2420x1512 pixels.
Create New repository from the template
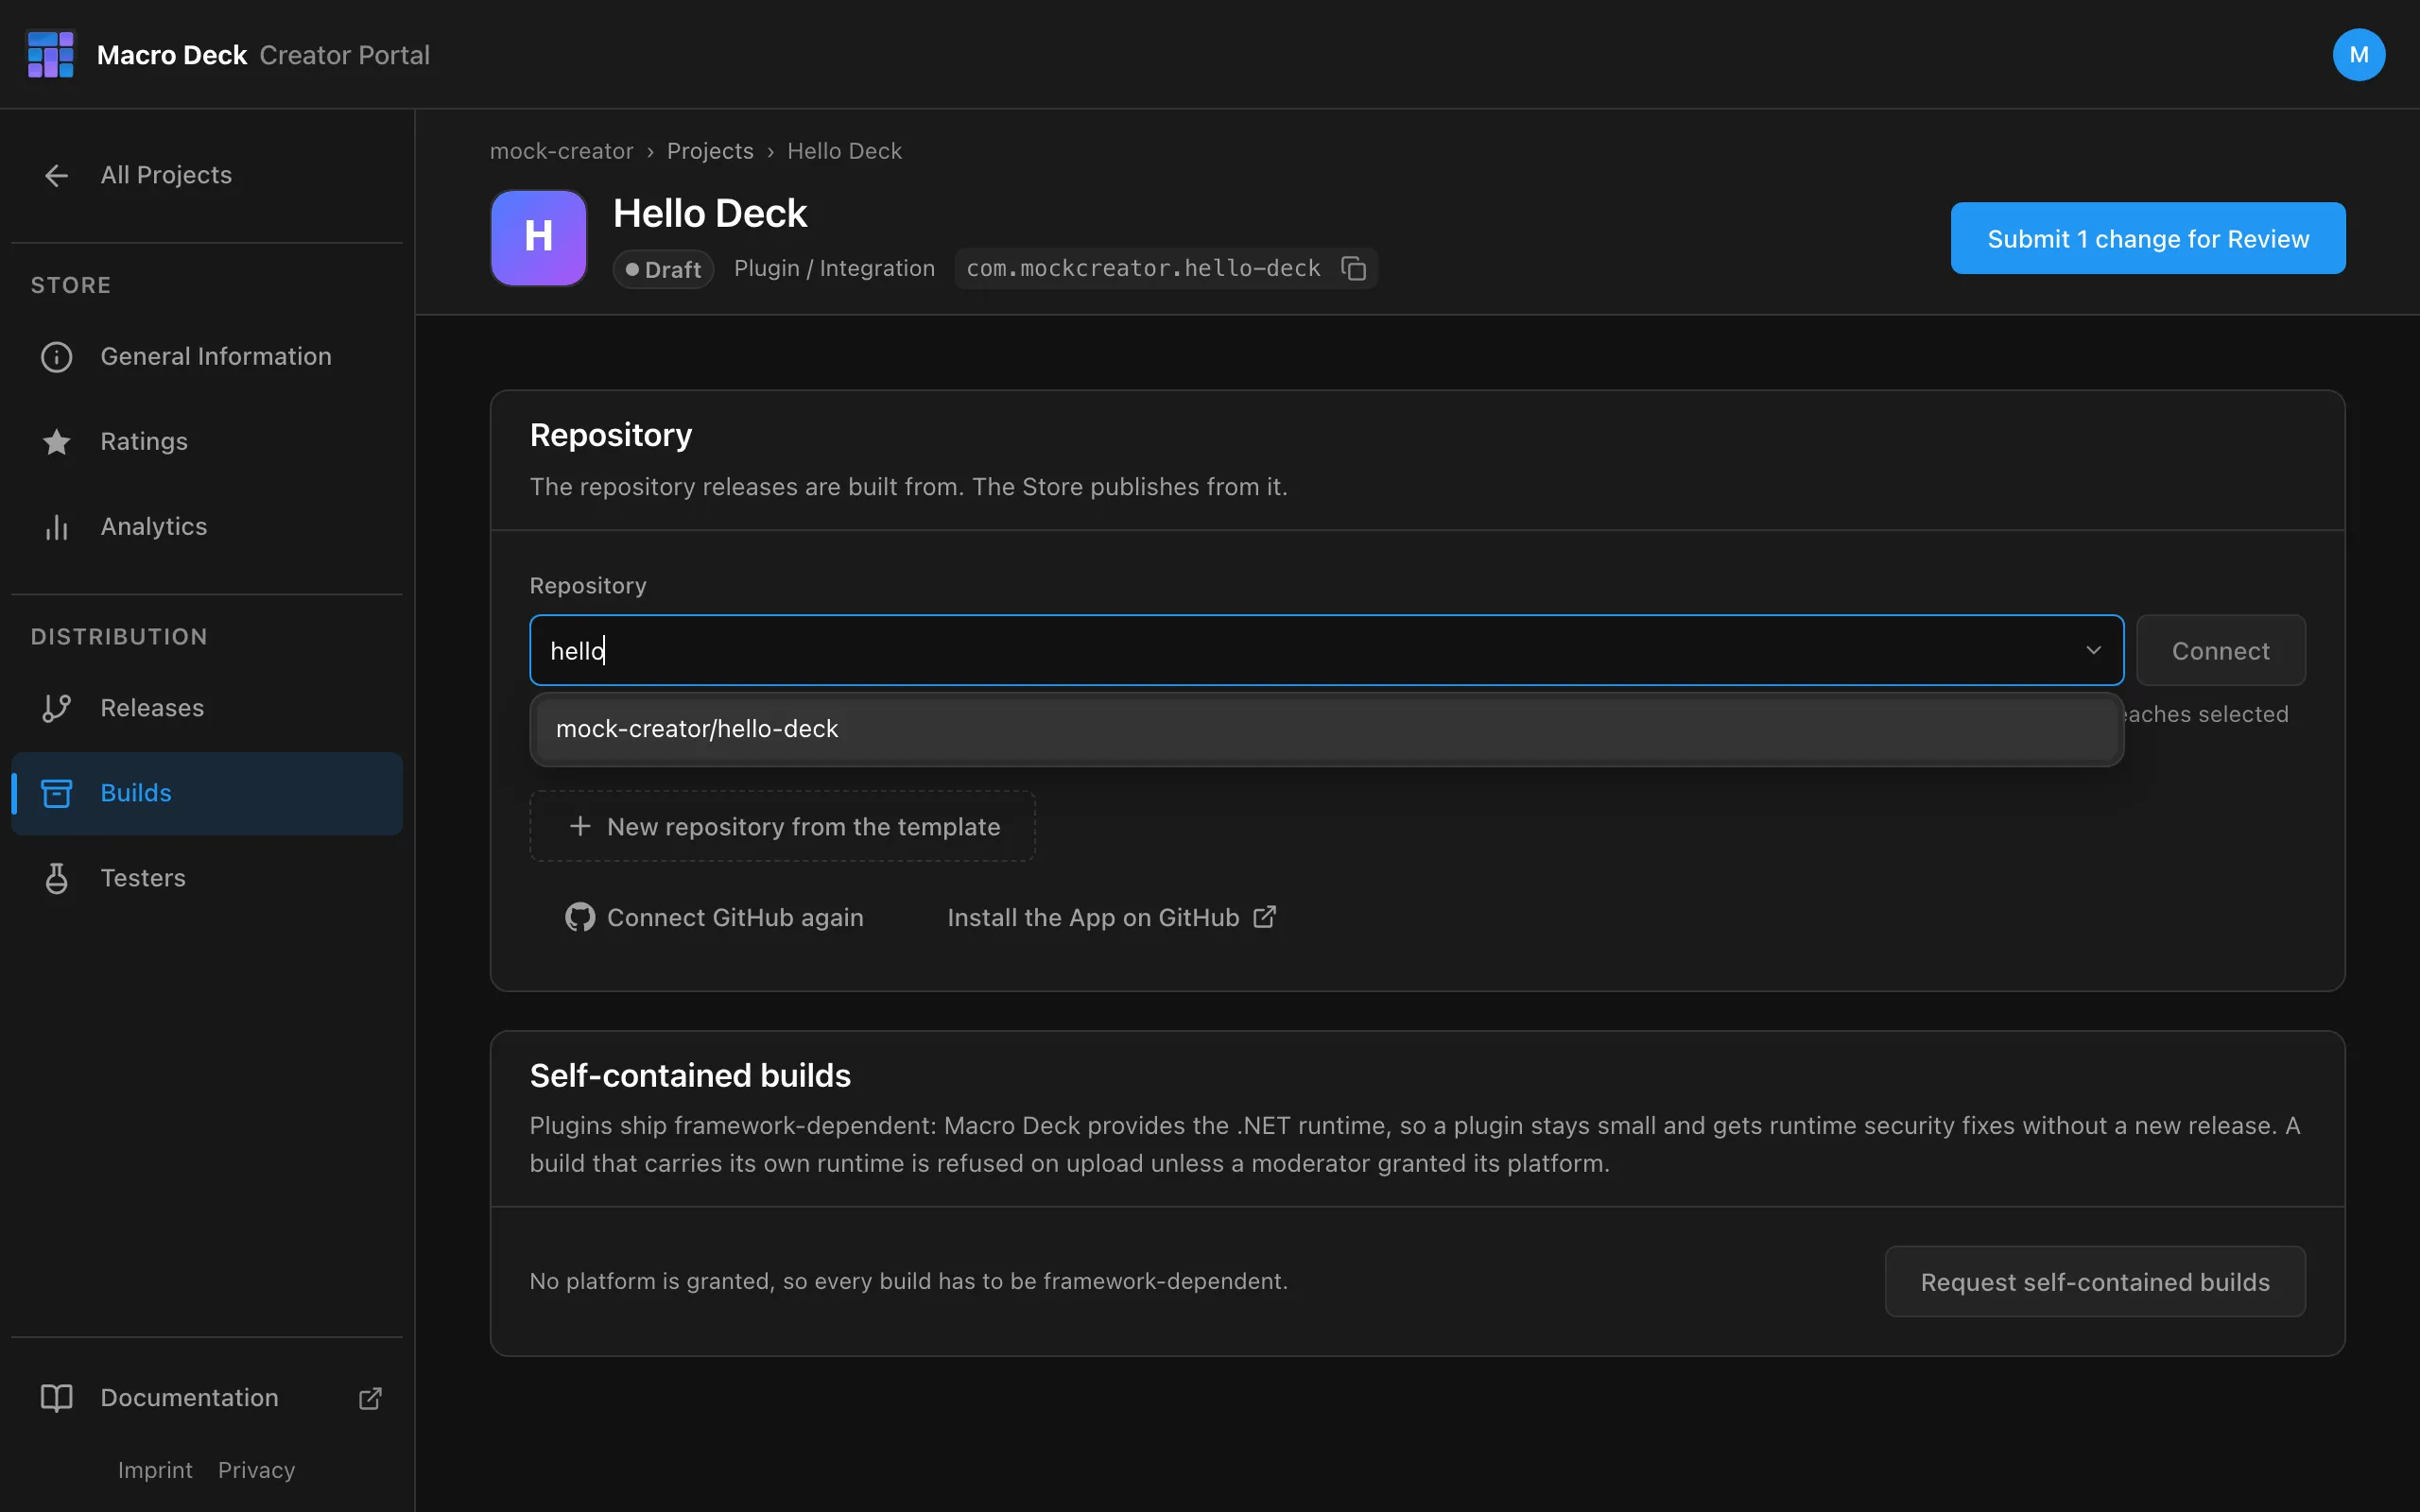tap(782, 826)
